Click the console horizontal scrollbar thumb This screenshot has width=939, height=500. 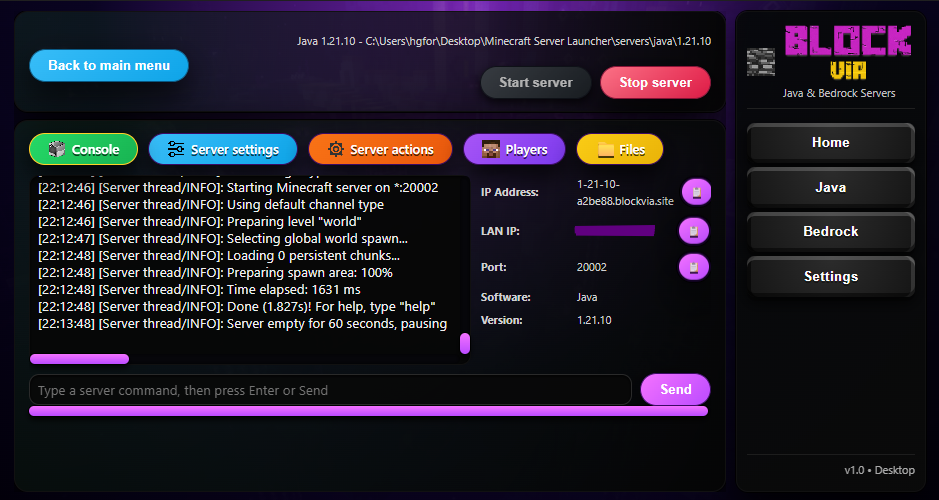[x=80, y=359]
